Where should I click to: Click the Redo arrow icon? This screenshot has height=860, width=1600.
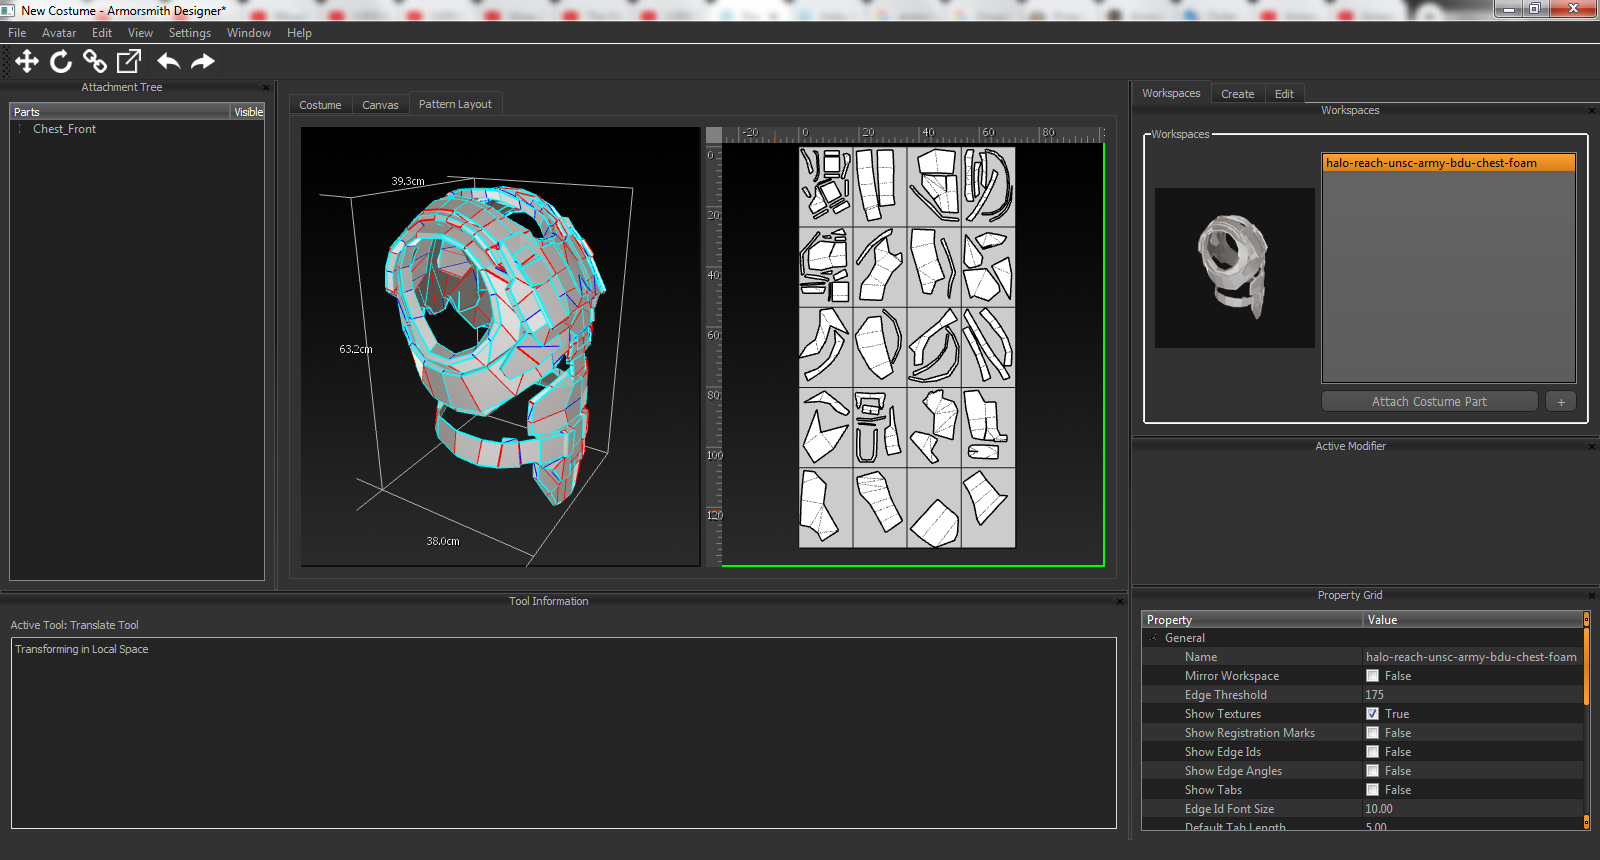[203, 62]
